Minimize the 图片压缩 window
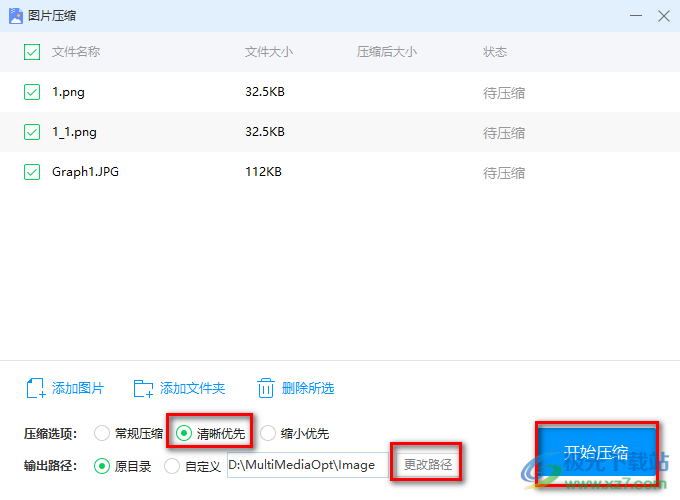This screenshot has height=500, width=680. (x=636, y=16)
